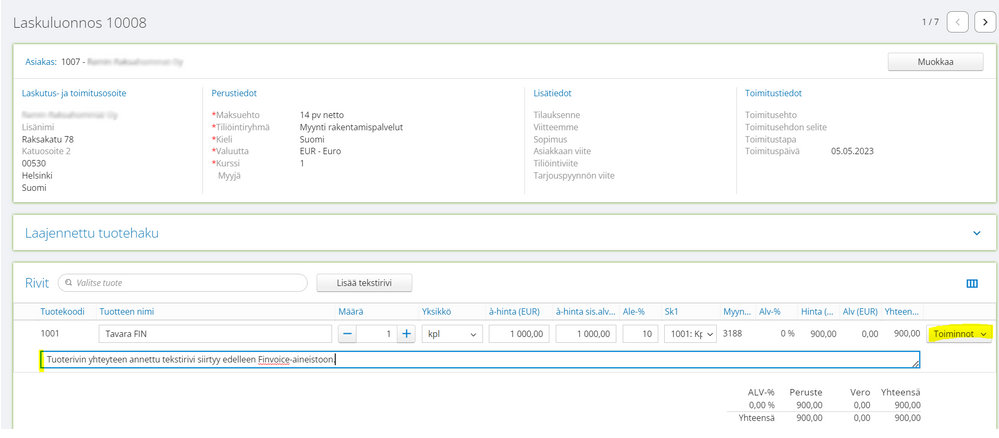Click the Alv-% column header

(x=770, y=312)
